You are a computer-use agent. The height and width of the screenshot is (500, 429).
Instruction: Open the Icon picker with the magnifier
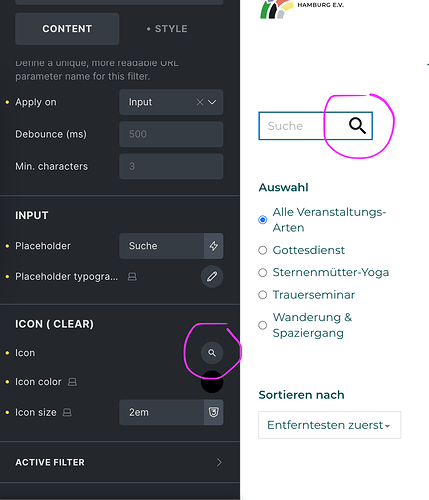pos(212,353)
